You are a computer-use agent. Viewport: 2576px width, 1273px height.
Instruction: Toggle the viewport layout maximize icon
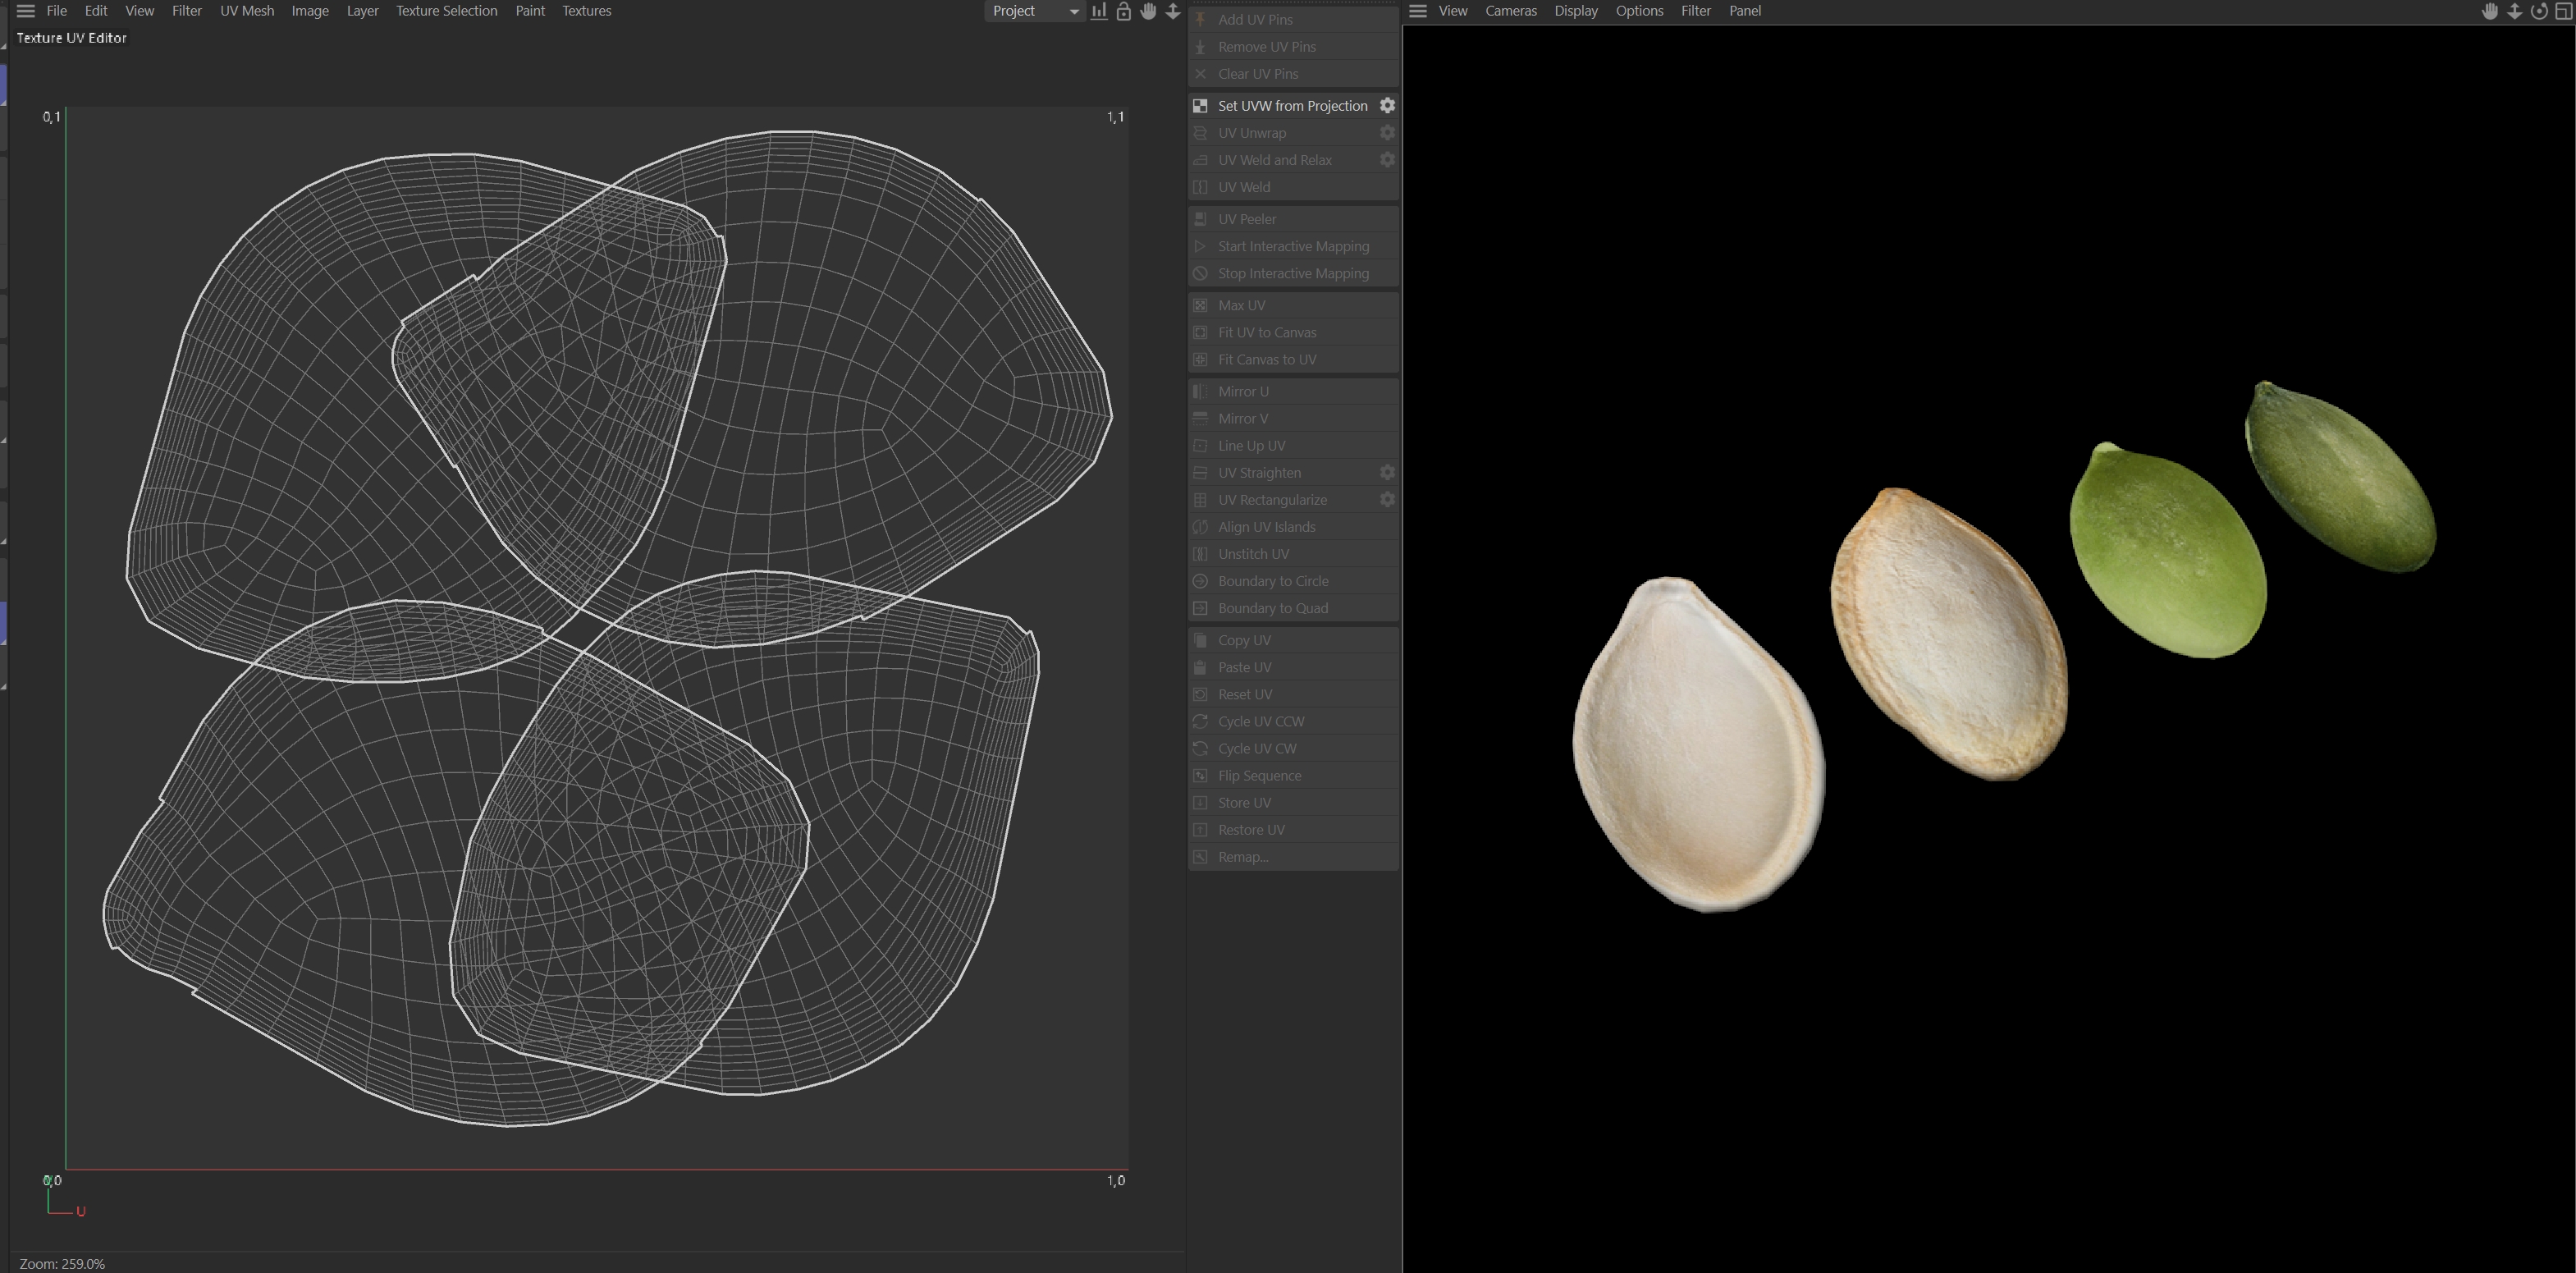coord(2563,11)
